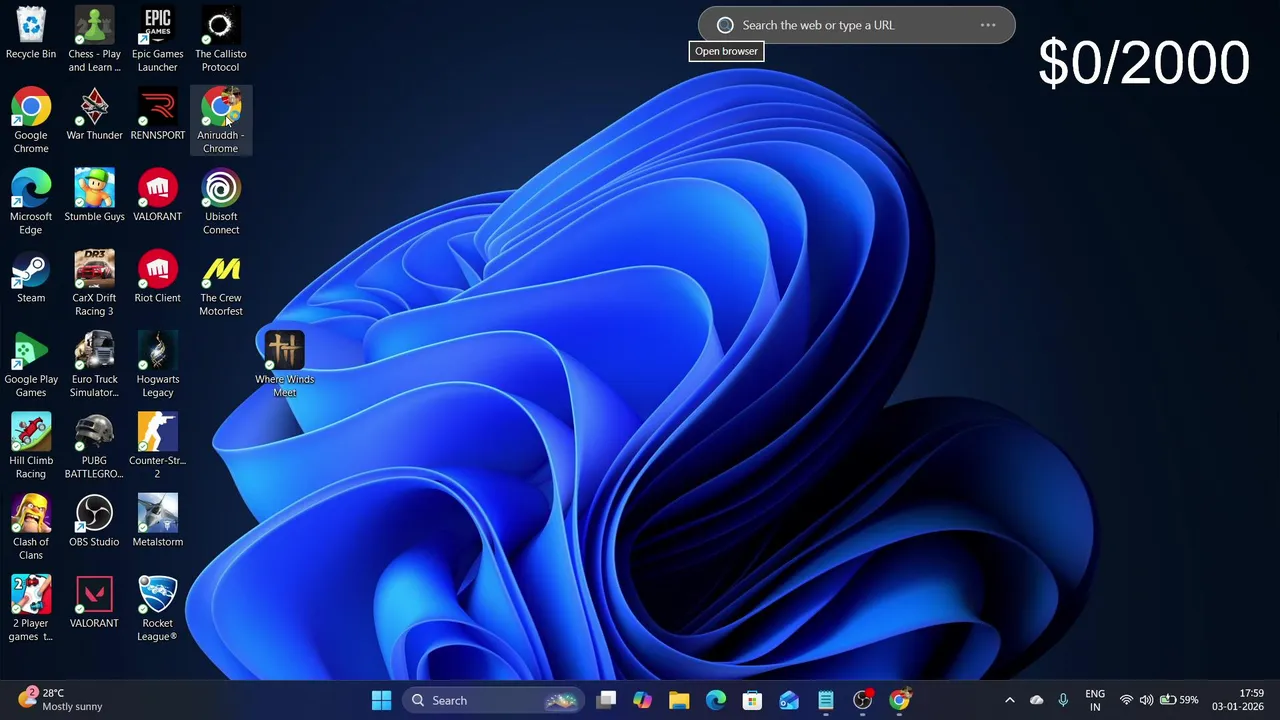
Task: Open the Windows Start menu
Action: pos(381,700)
